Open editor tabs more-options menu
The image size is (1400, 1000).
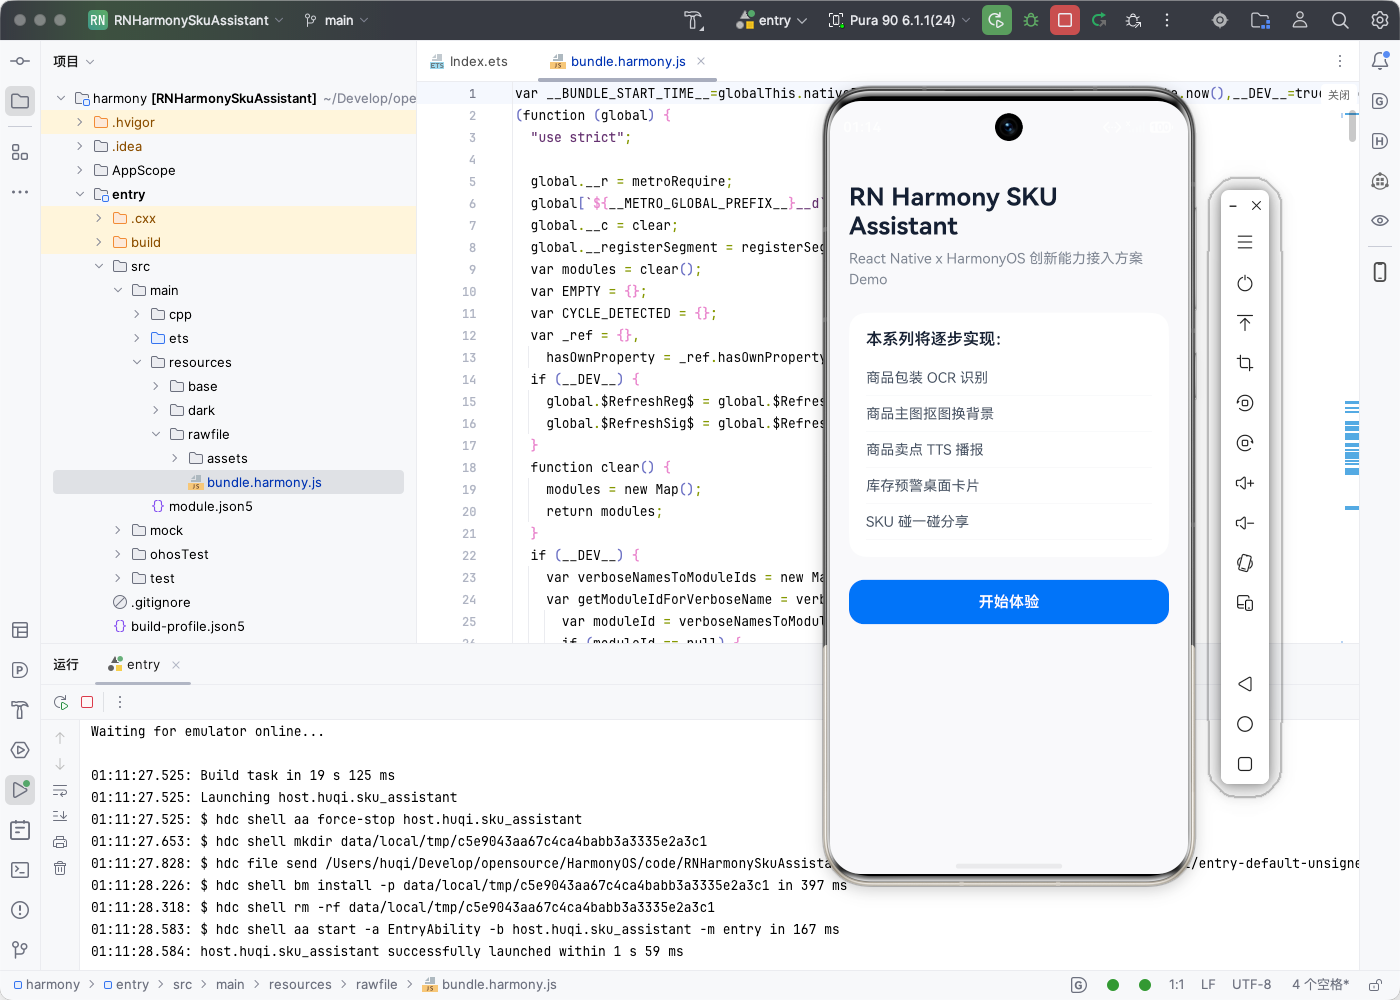[1340, 61]
